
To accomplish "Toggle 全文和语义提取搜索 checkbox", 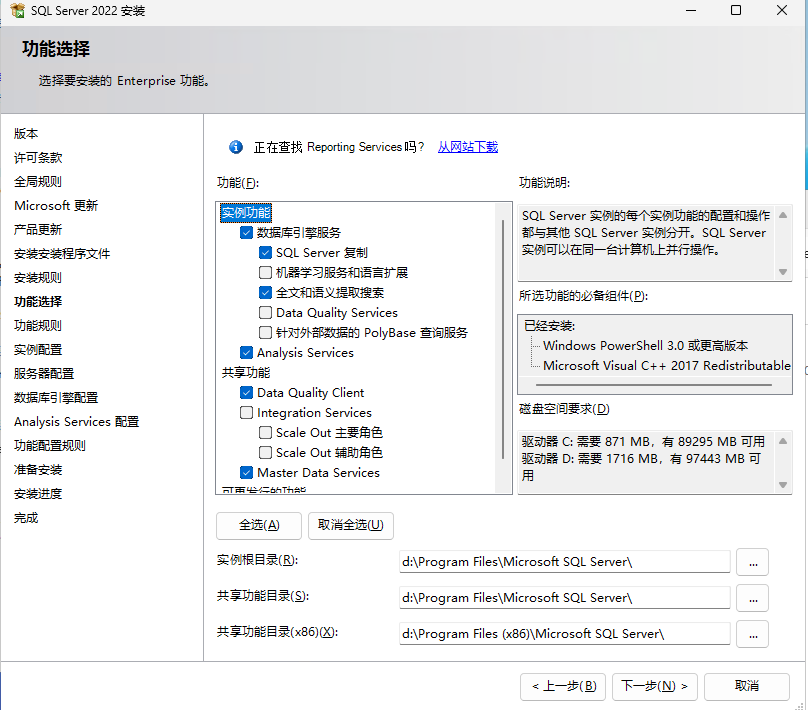I will pos(265,293).
